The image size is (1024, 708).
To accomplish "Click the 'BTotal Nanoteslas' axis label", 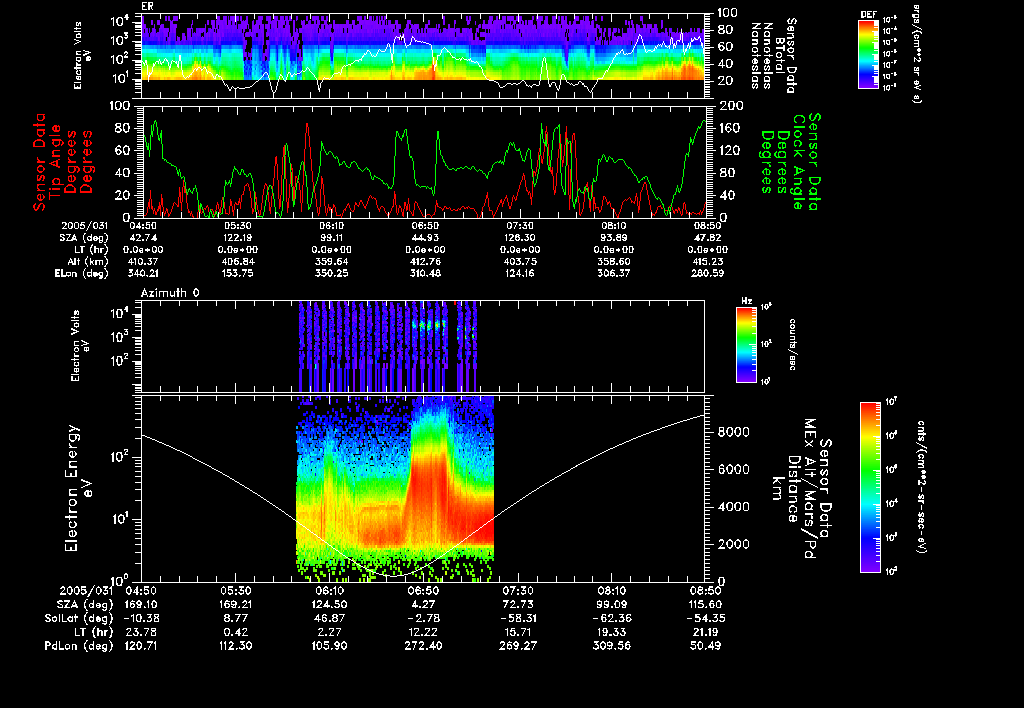I will (774, 55).
